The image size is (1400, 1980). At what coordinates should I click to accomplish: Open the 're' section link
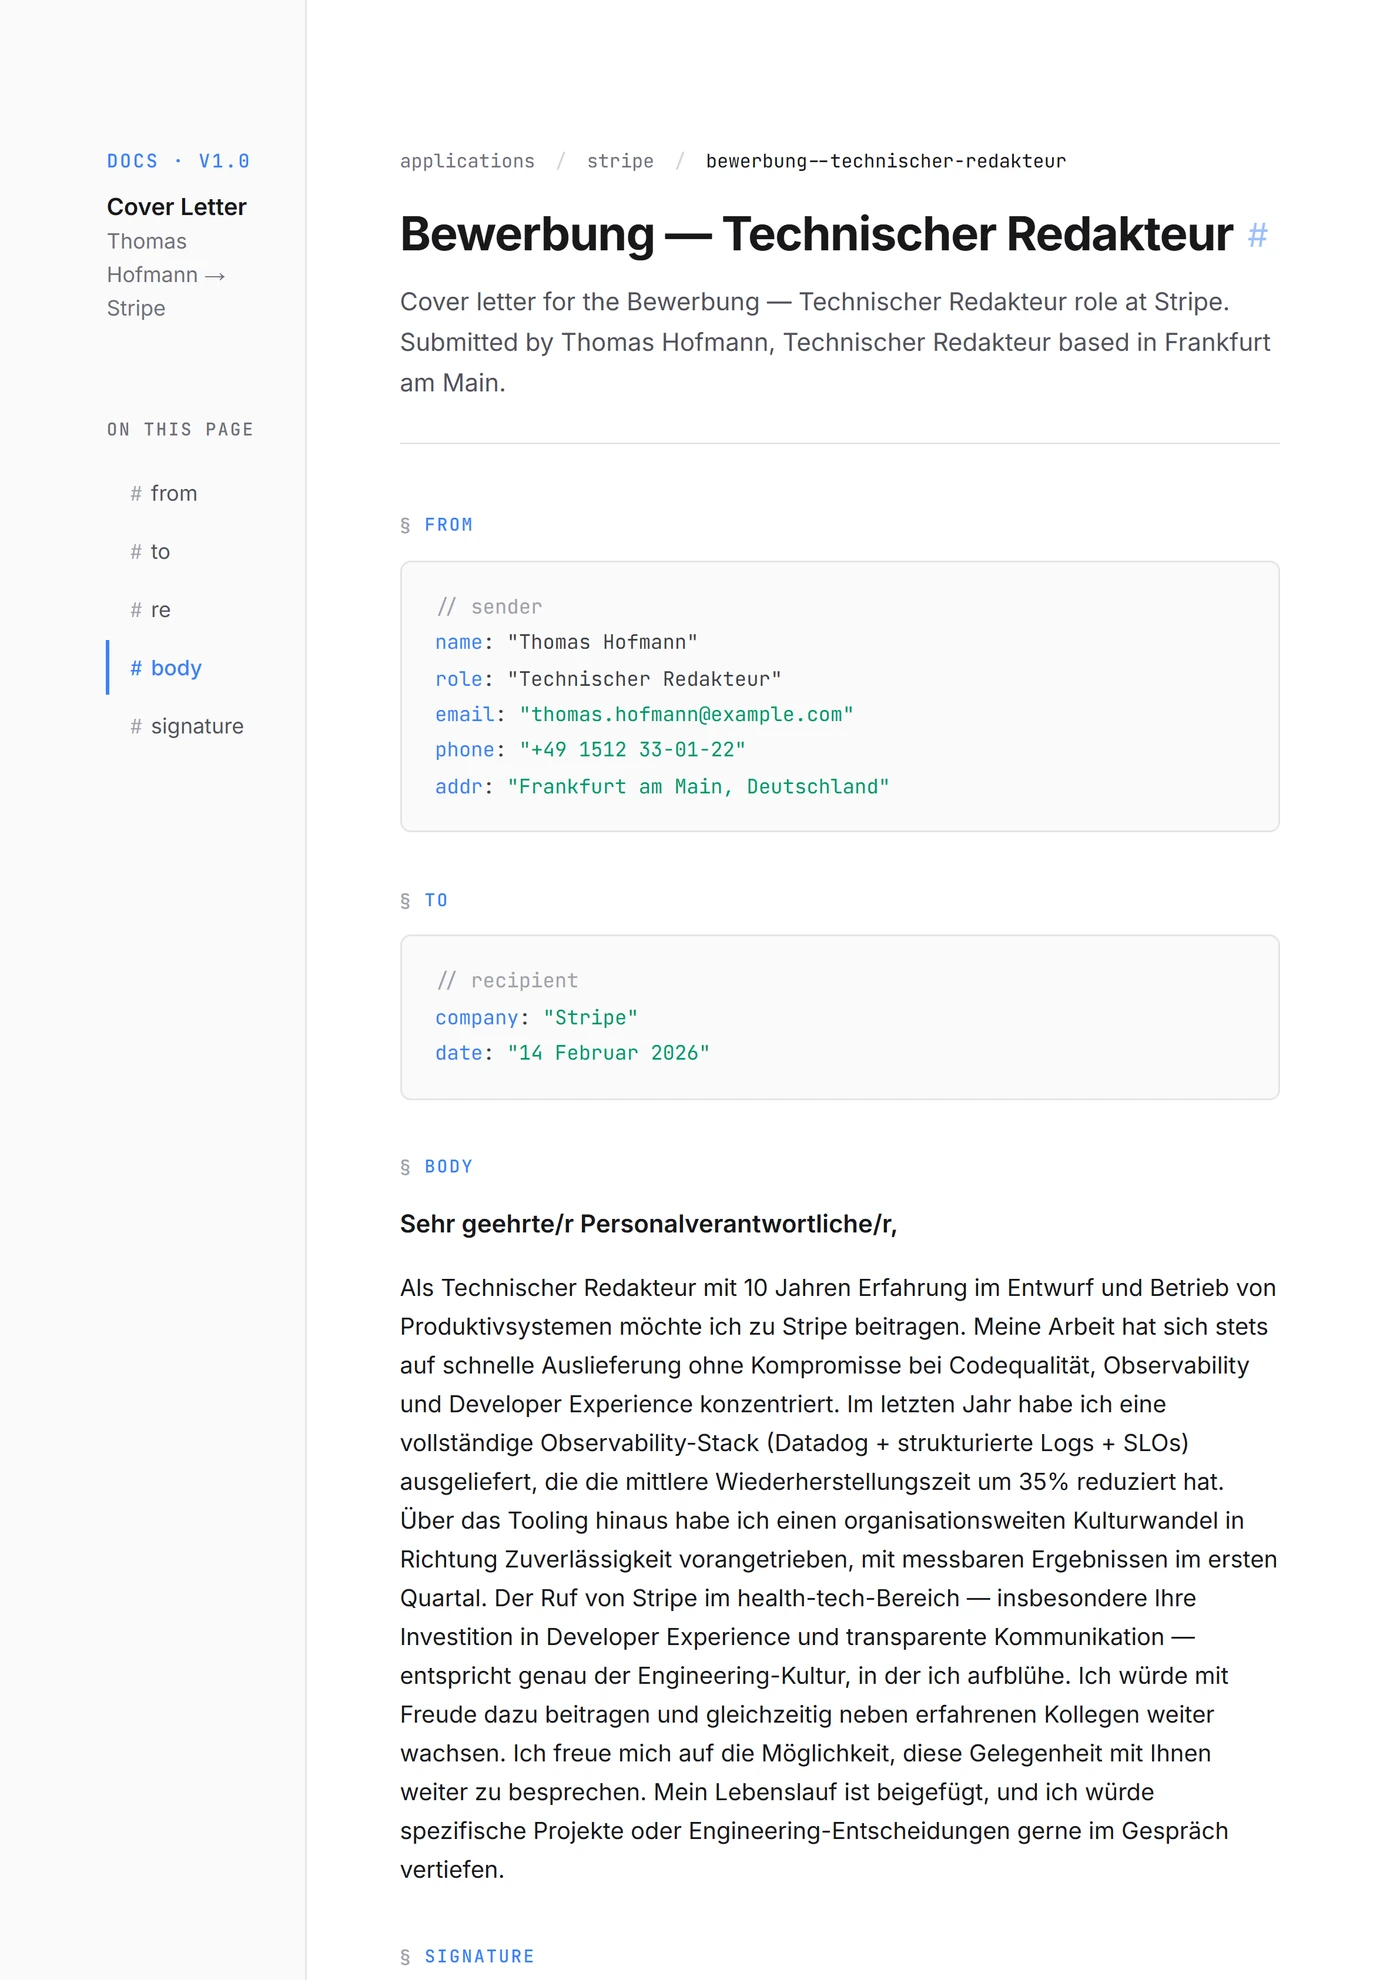(150, 609)
